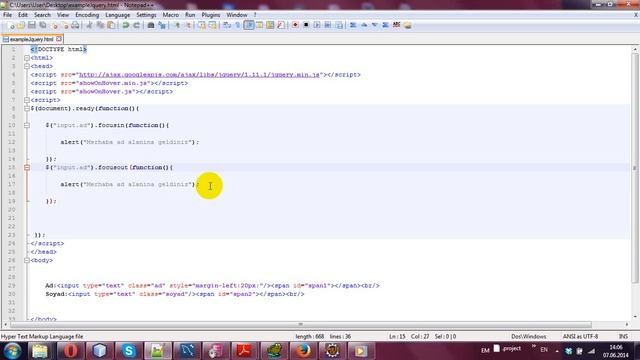Image resolution: width=640 pixels, height=360 pixels.
Task: Click the horizontal scrollbar thumb below the editor
Action: pos(300,324)
